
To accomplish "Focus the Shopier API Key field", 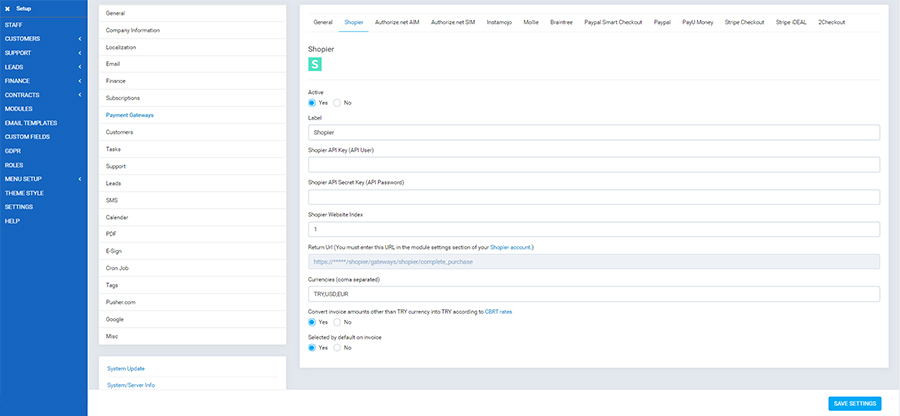I will 594,165.
